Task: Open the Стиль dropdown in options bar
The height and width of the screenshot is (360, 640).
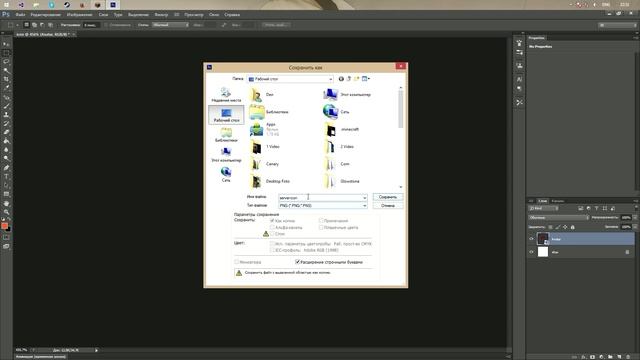Action: (x=170, y=25)
